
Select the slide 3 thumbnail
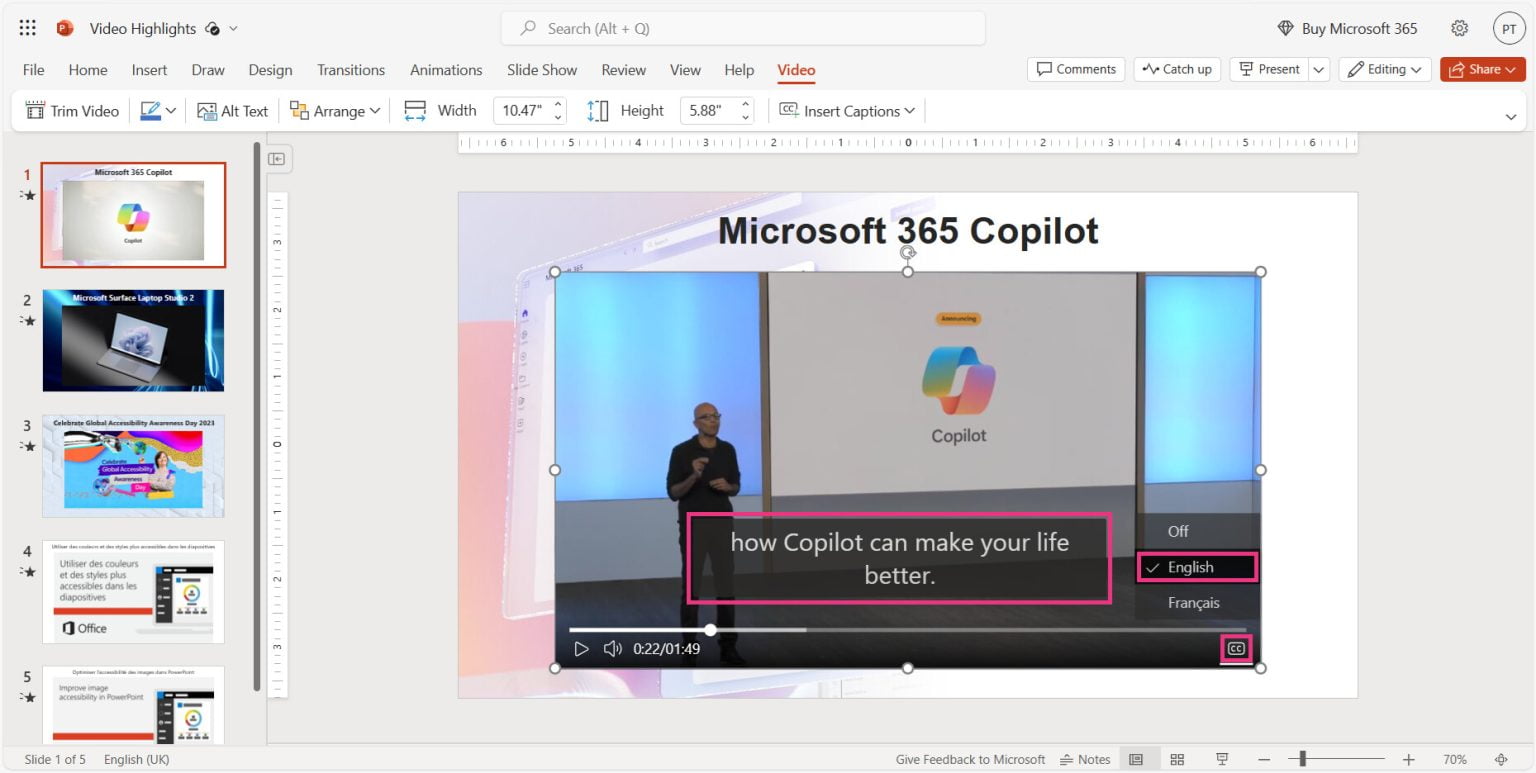pos(133,466)
